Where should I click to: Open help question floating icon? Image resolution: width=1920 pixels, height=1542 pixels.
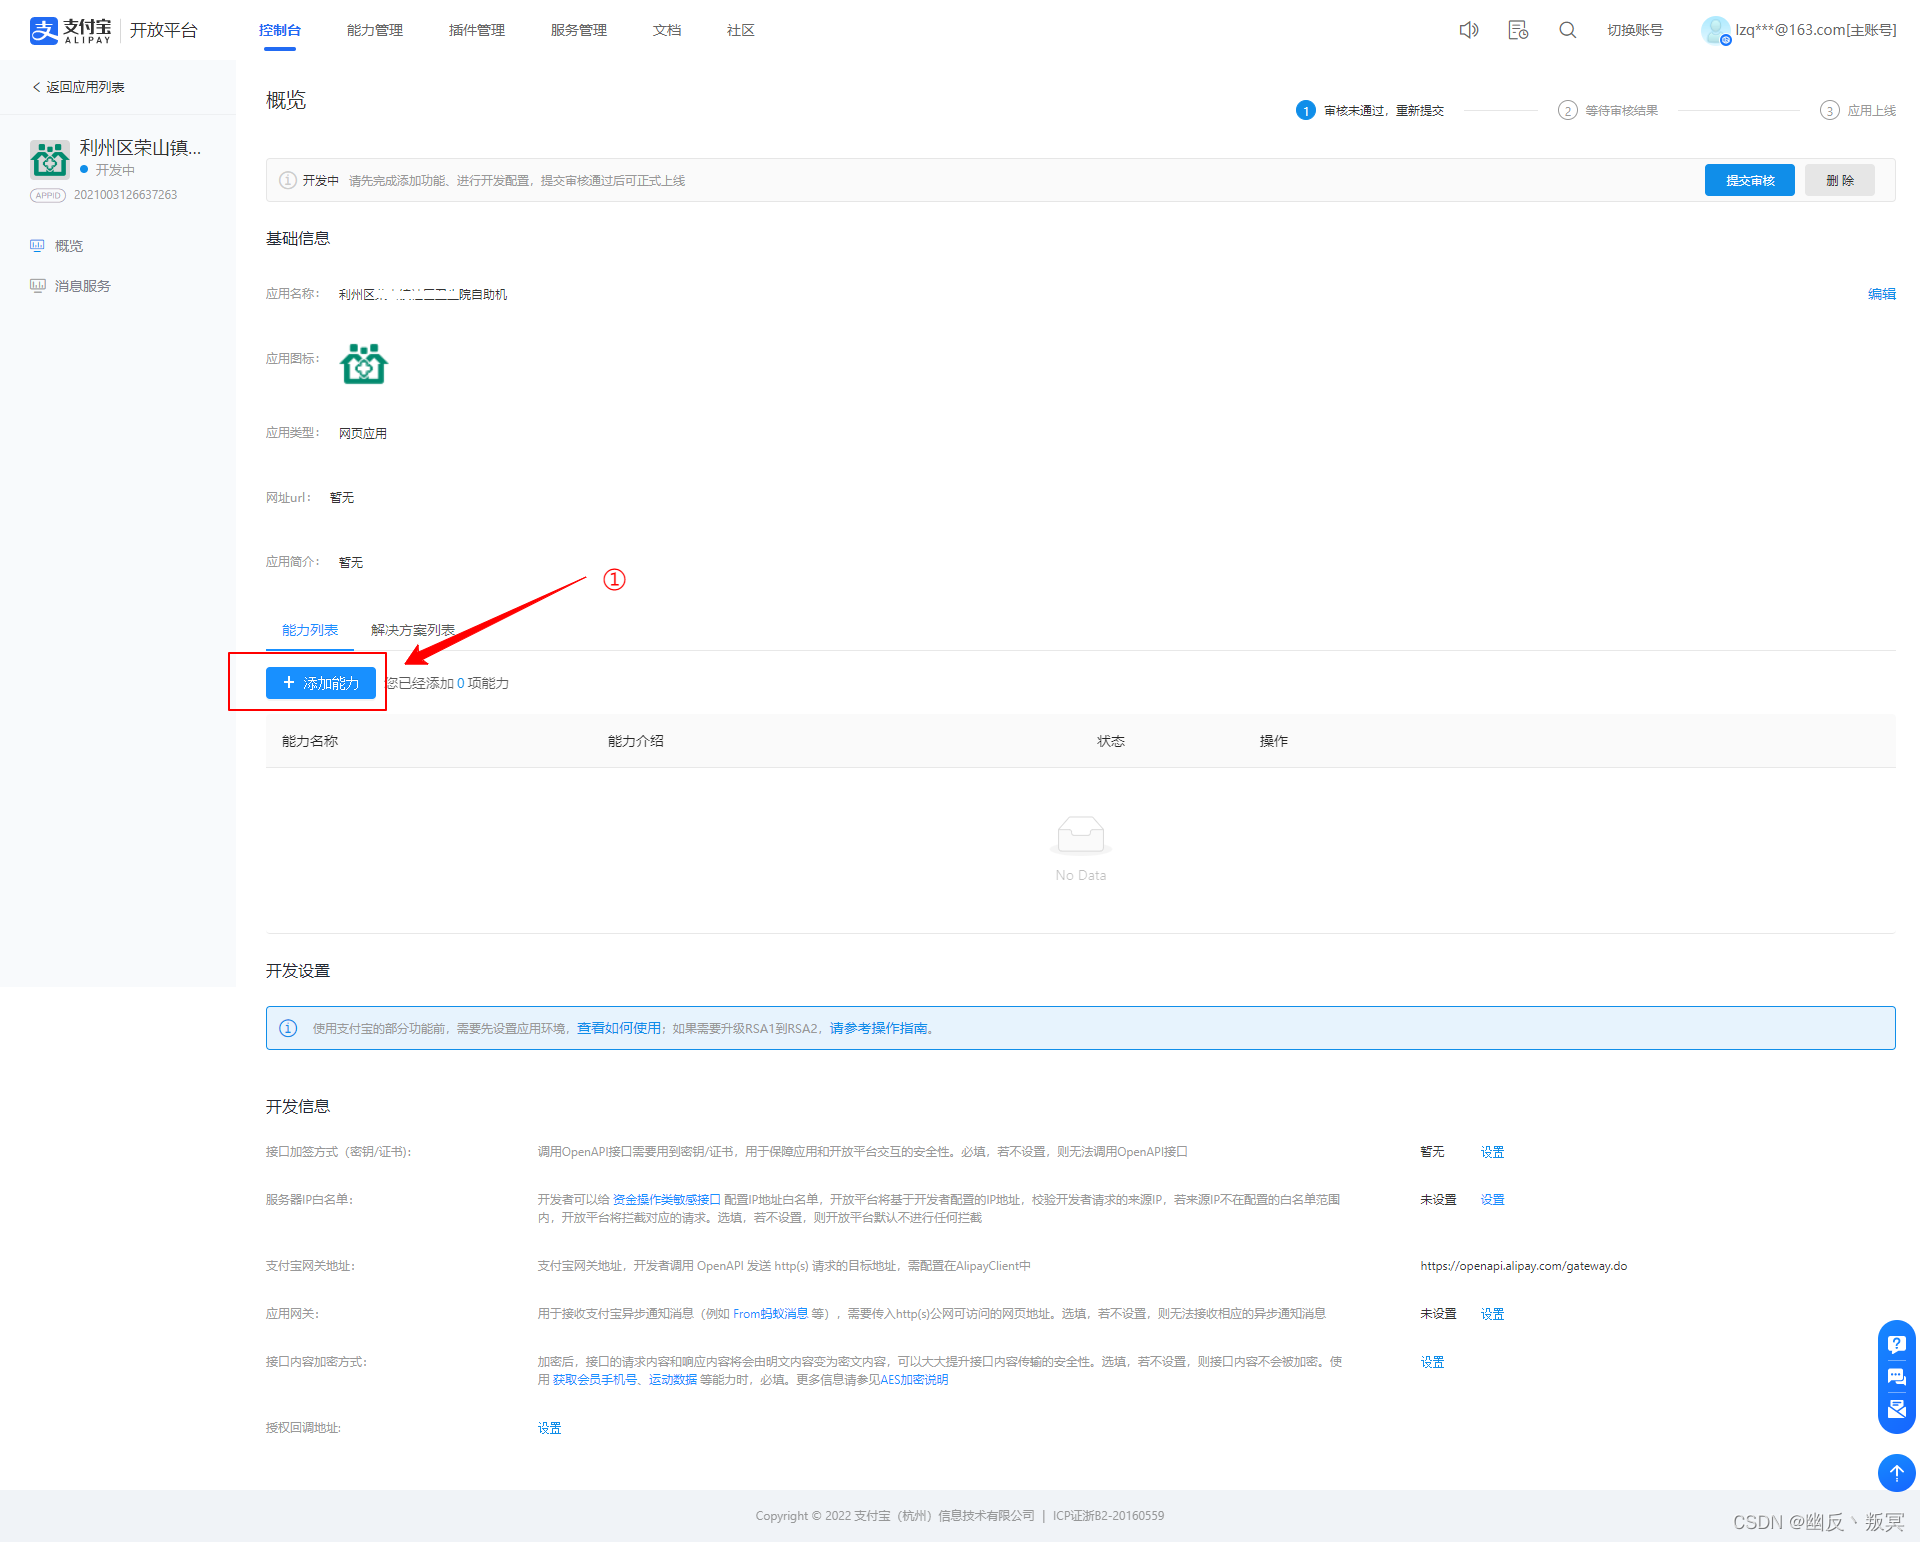point(1896,1344)
